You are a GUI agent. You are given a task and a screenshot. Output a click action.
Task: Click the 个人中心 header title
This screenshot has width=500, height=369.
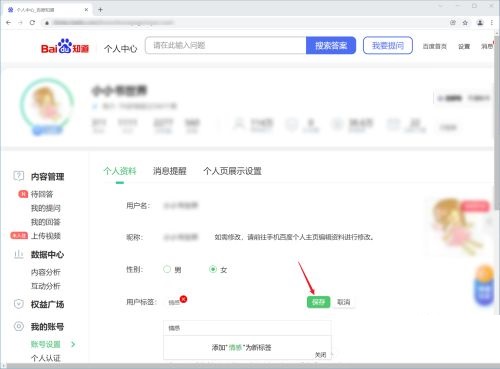click(x=120, y=49)
